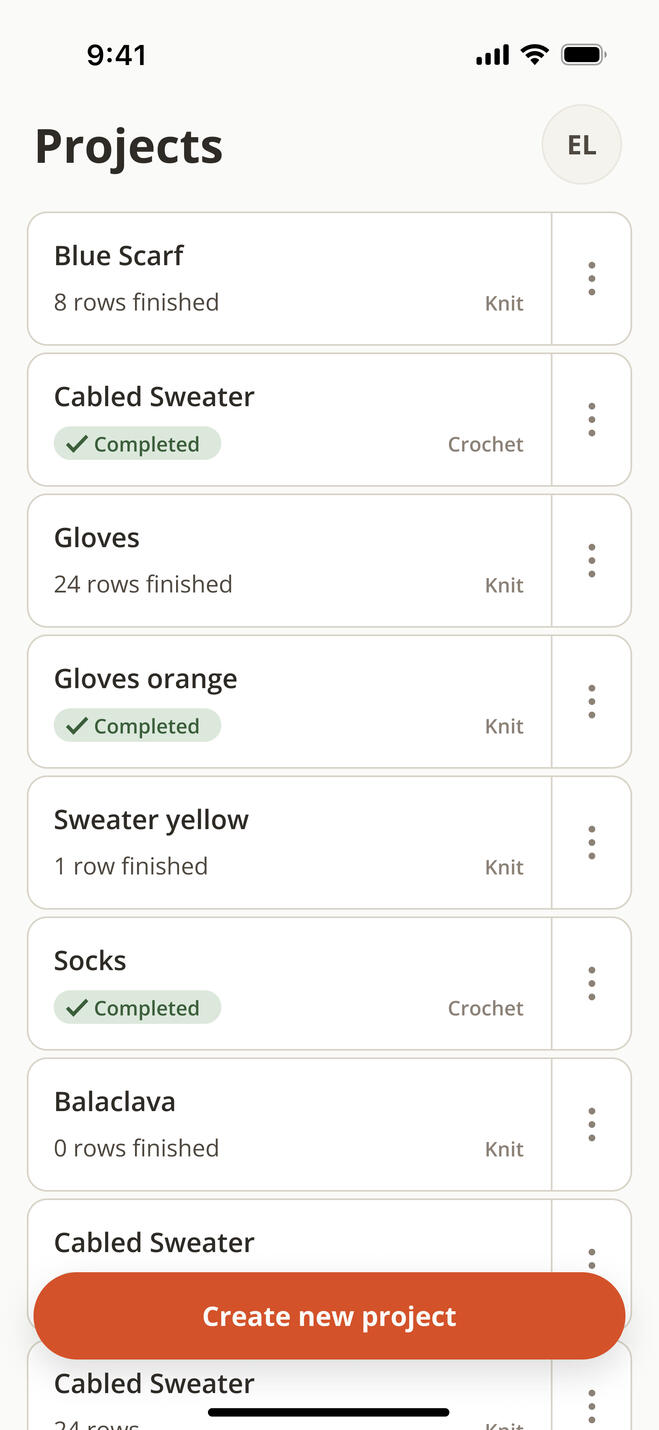
Task: Click the Completed badge on Socks
Action: (137, 1008)
